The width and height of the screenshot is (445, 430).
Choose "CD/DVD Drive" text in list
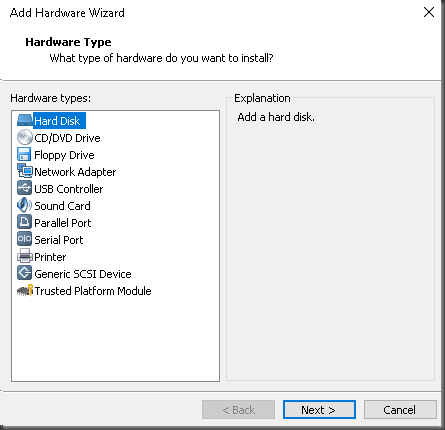click(x=67, y=138)
